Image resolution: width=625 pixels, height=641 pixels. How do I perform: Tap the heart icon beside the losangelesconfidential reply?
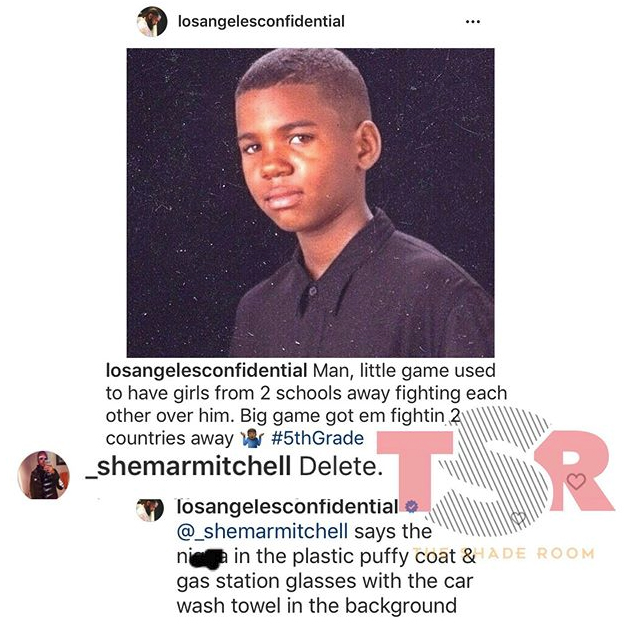518,518
